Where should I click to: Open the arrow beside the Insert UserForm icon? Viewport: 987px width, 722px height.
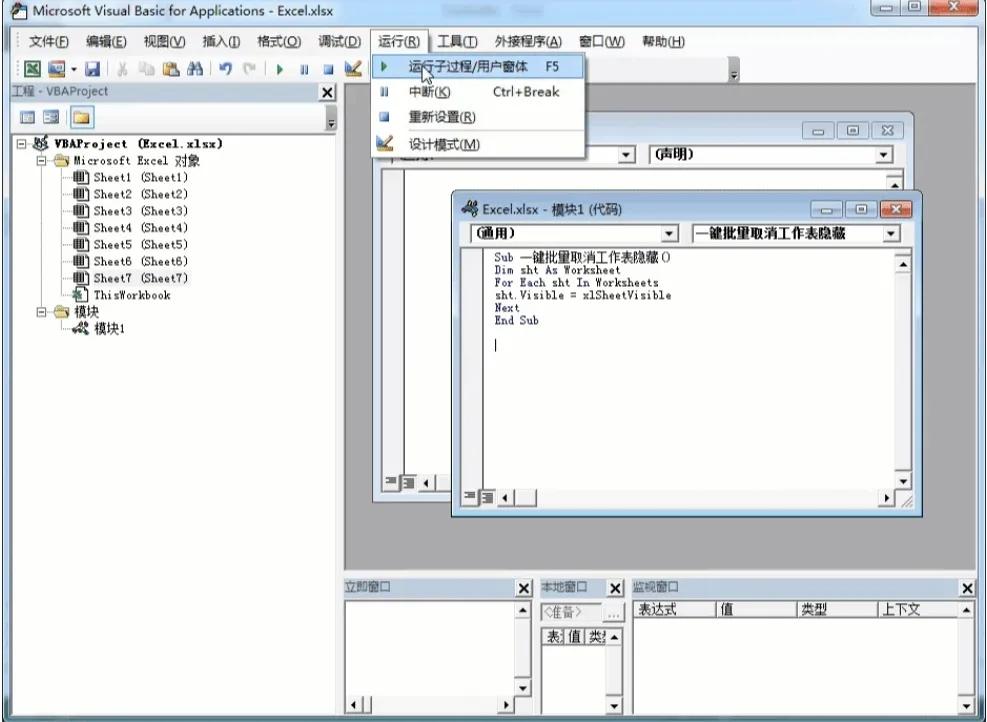point(74,69)
